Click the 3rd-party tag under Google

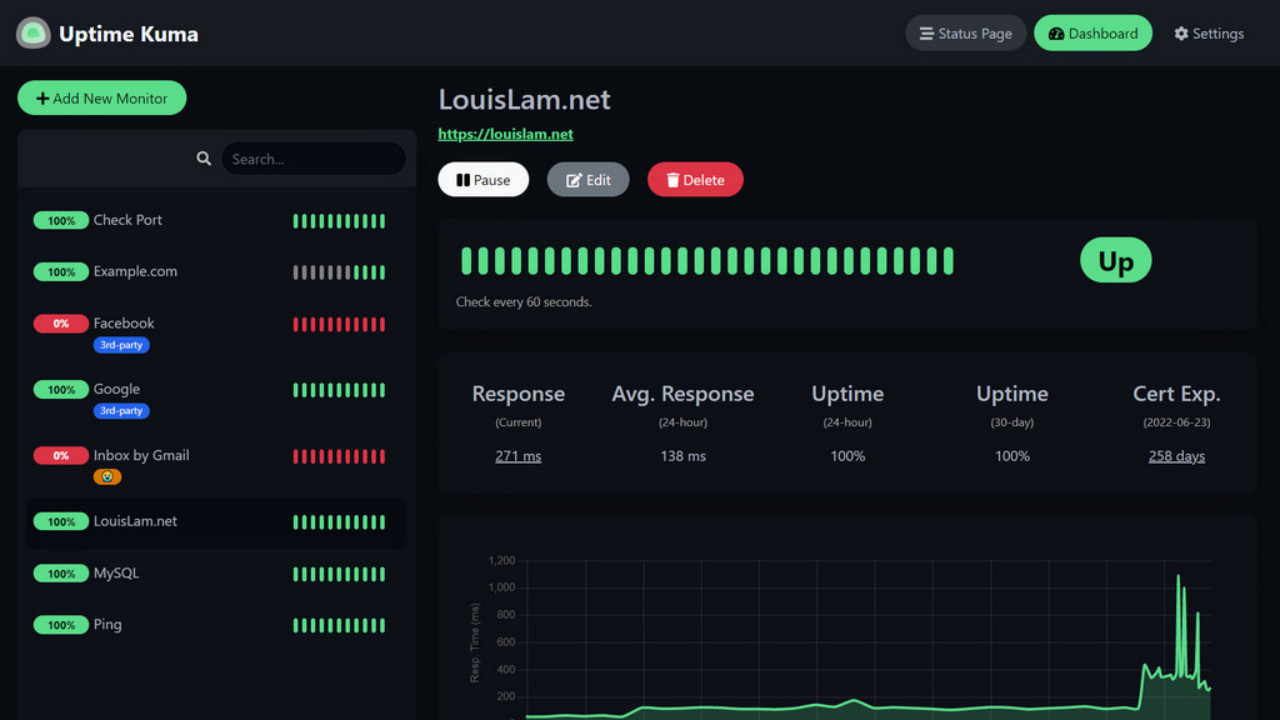coord(121,410)
